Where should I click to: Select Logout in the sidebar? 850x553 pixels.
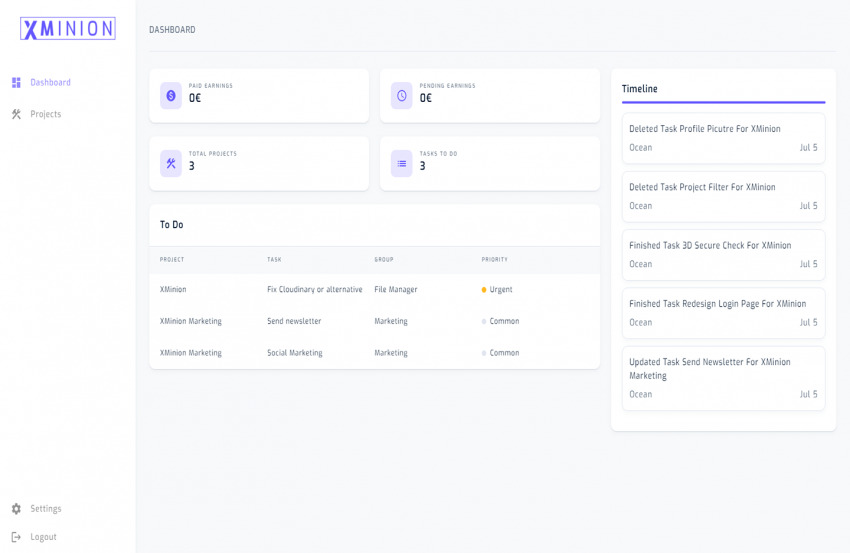click(x=43, y=537)
